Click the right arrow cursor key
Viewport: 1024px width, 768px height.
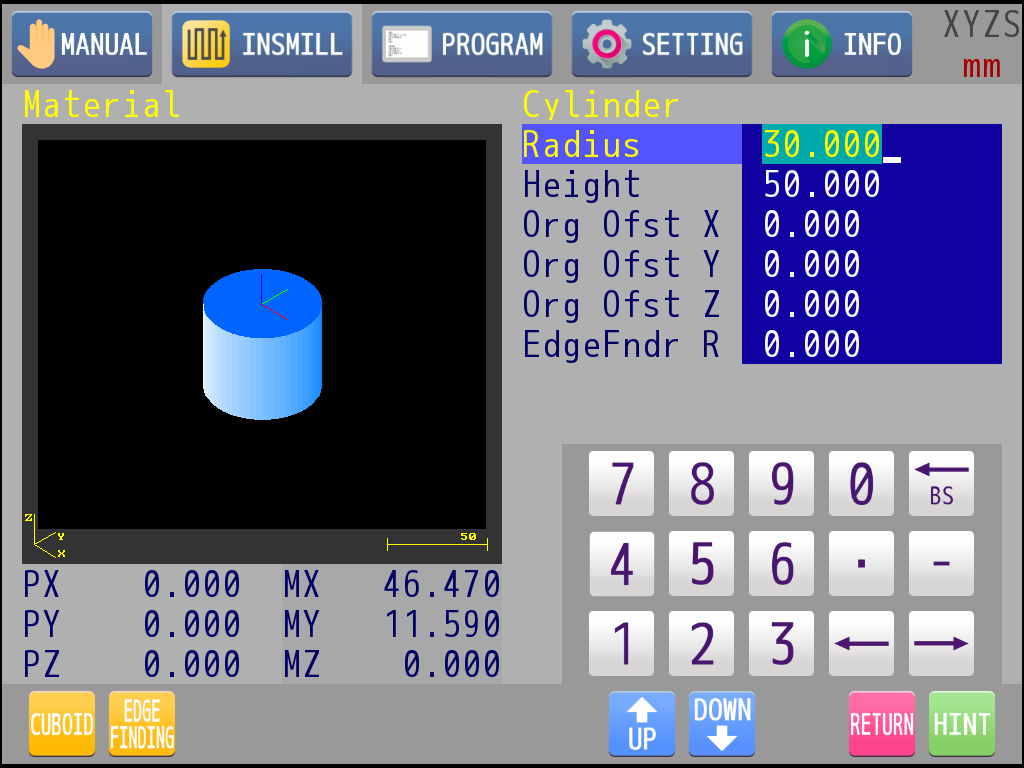941,643
